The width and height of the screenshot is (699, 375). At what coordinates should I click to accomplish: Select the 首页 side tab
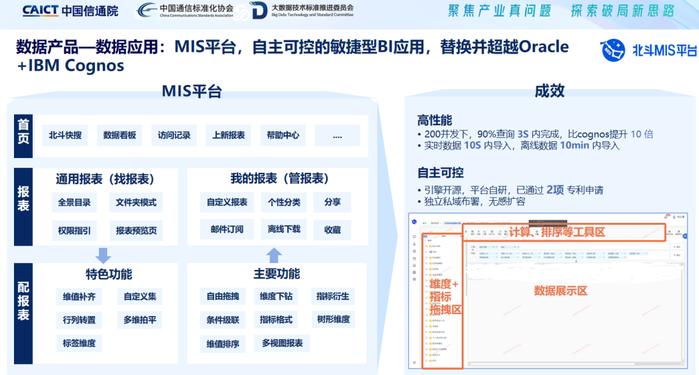pos(23,136)
